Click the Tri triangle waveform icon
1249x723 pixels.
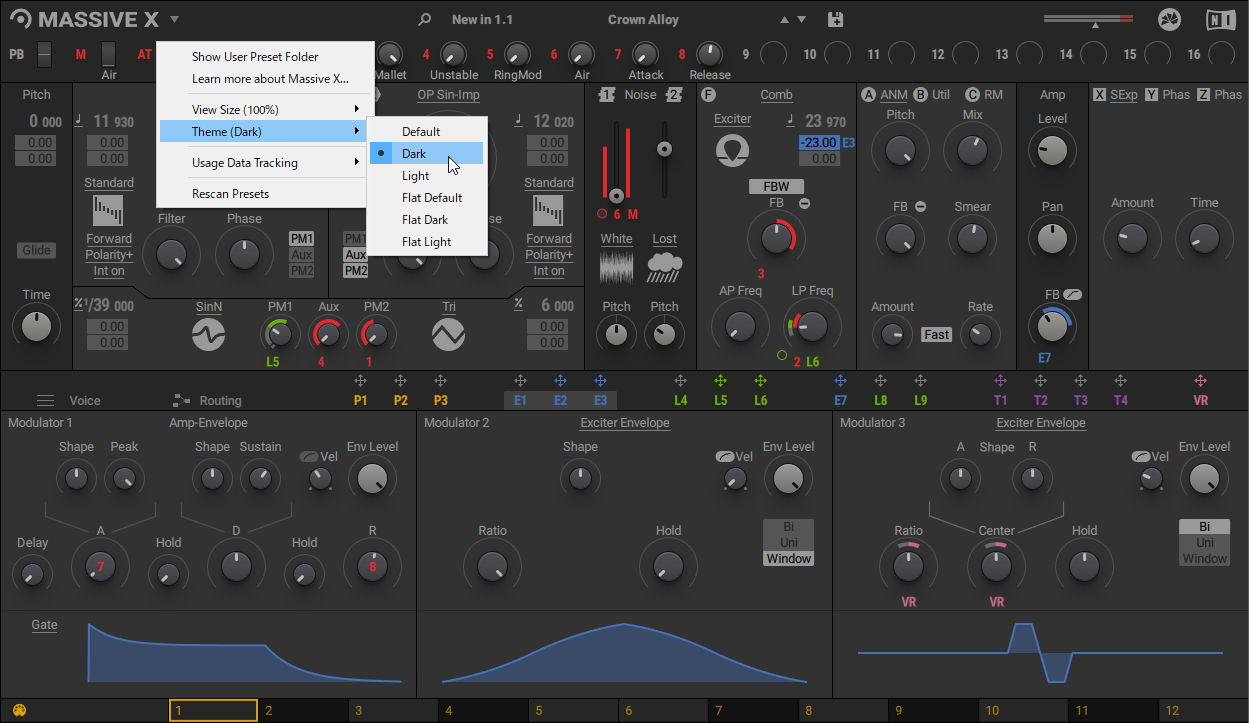pyautogui.click(x=448, y=334)
